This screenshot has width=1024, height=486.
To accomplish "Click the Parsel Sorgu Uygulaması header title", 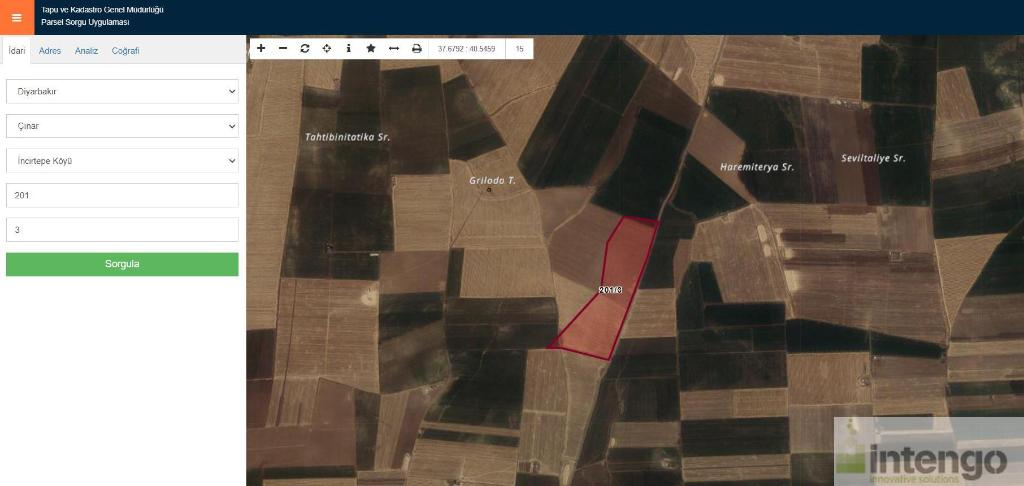I will click(x=86, y=22).
